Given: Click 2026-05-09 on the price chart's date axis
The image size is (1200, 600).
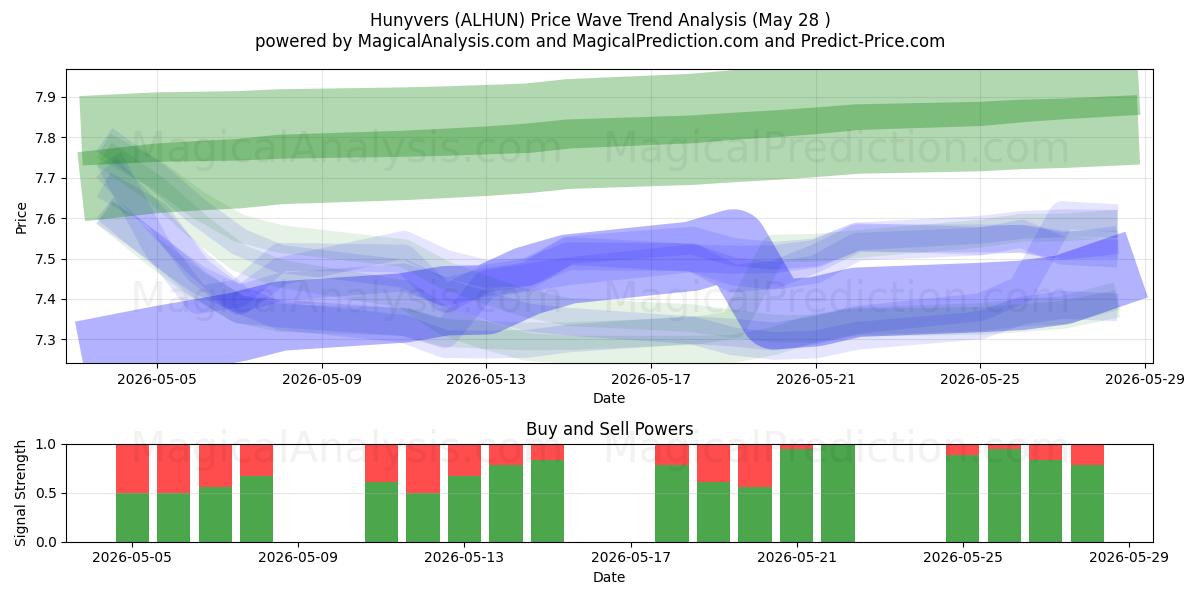Looking at the screenshot, I should pyautogui.click(x=322, y=379).
